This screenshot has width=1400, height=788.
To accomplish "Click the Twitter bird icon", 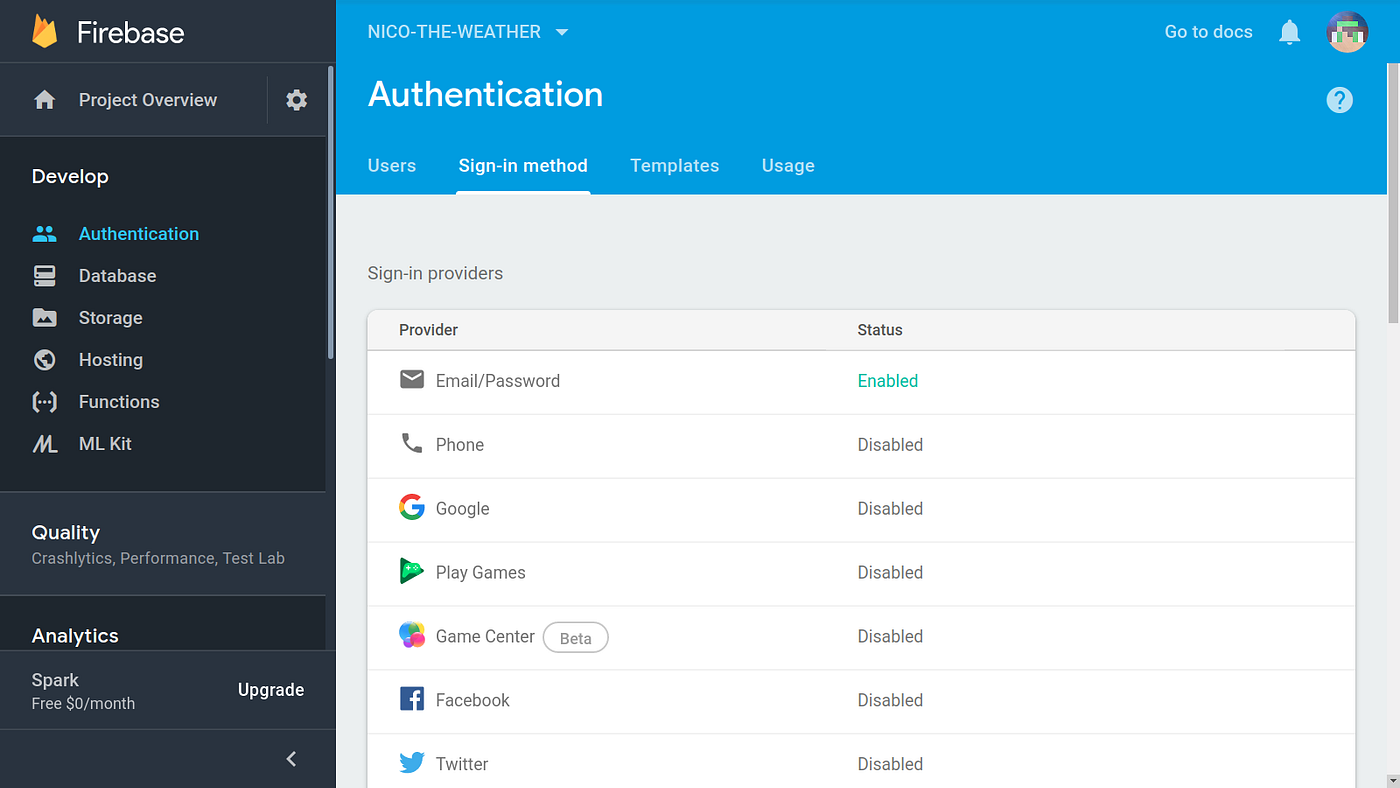I will 412,763.
